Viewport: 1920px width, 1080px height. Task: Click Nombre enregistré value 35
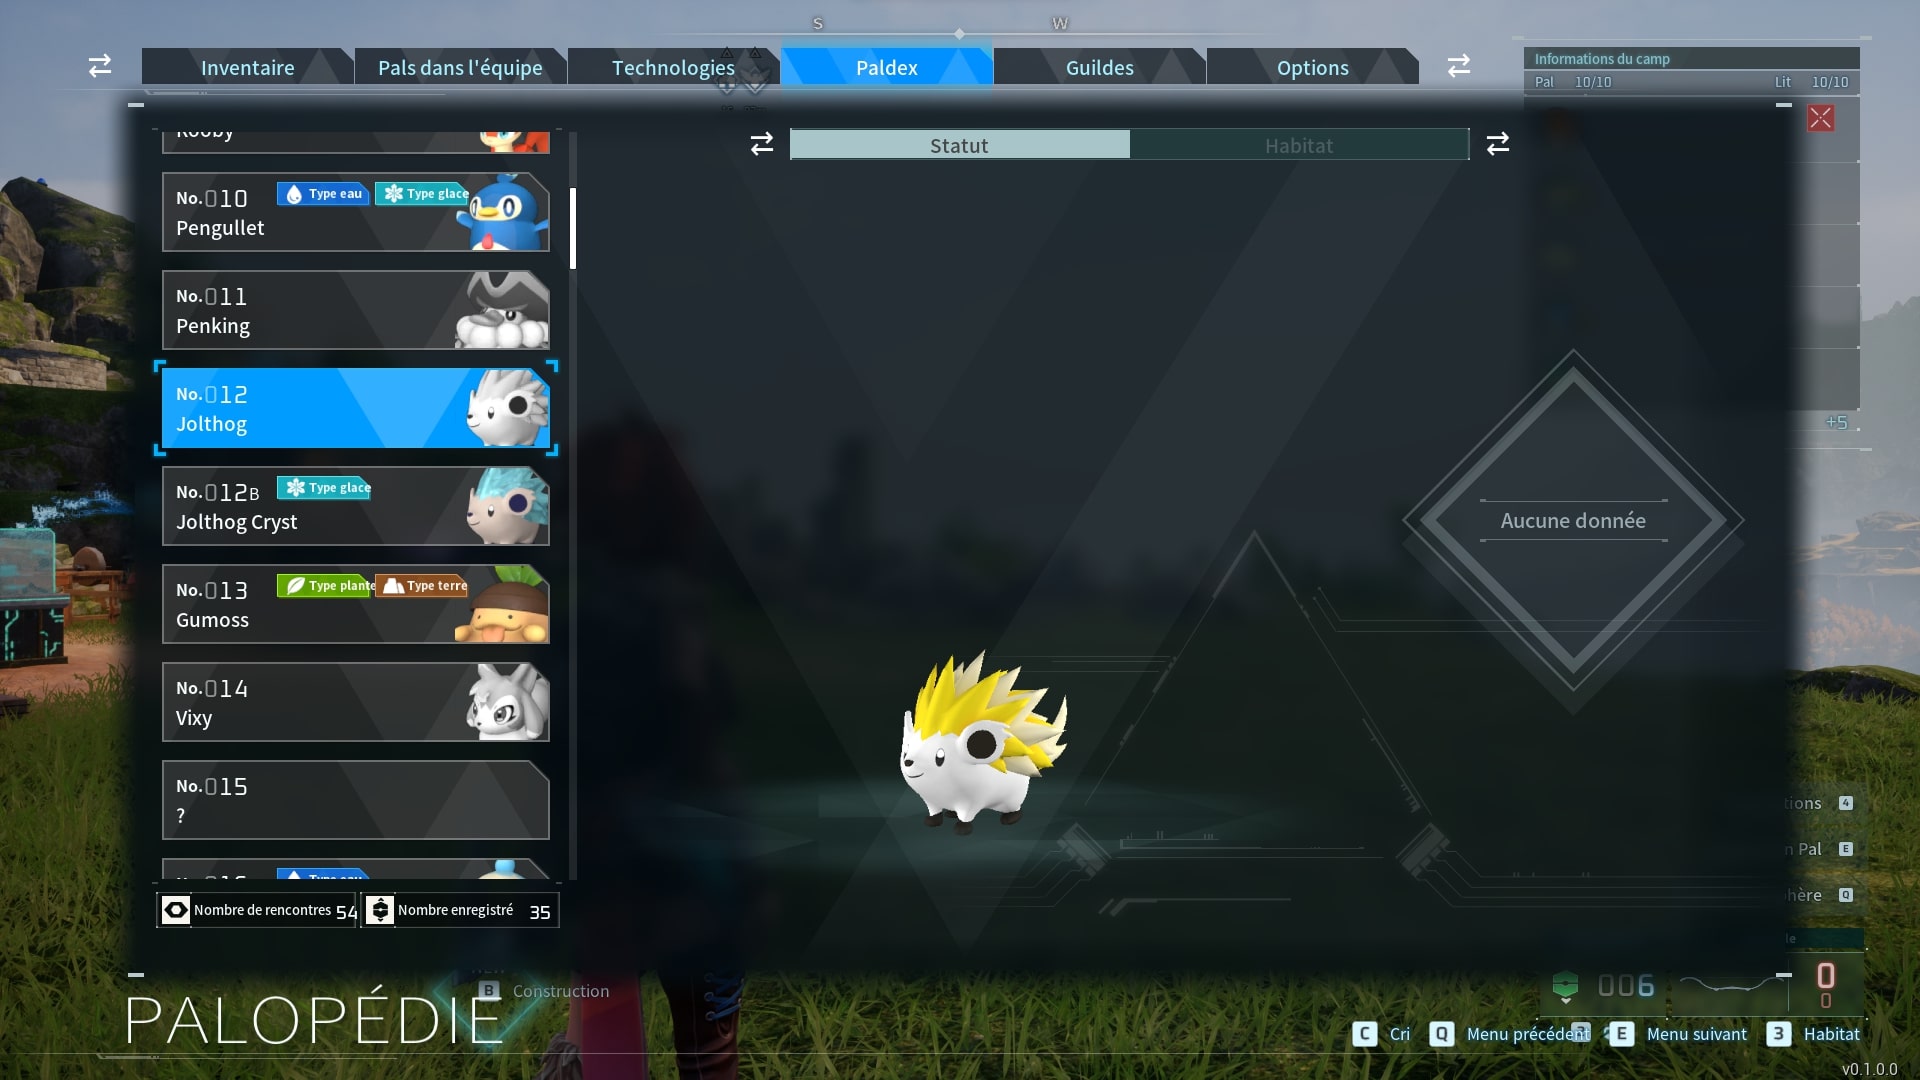540,912
